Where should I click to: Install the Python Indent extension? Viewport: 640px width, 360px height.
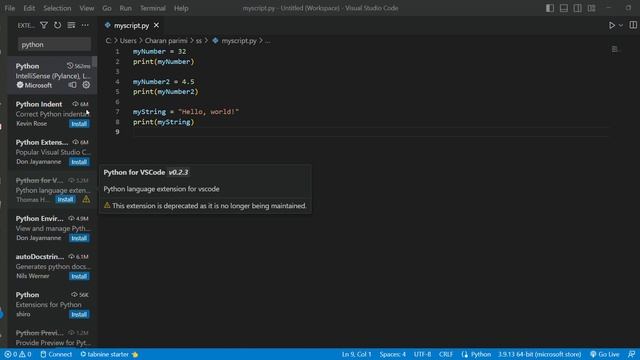[x=79, y=124]
